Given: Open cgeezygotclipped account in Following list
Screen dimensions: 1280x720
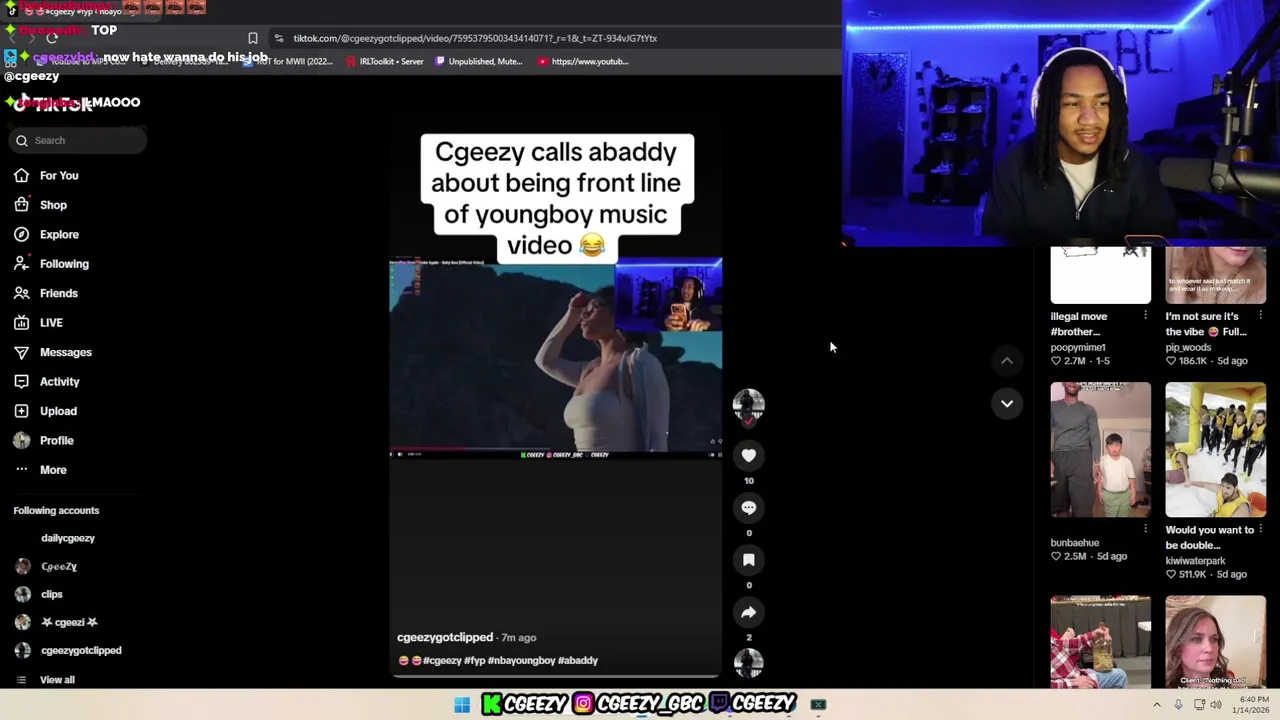Looking at the screenshot, I should (81, 650).
